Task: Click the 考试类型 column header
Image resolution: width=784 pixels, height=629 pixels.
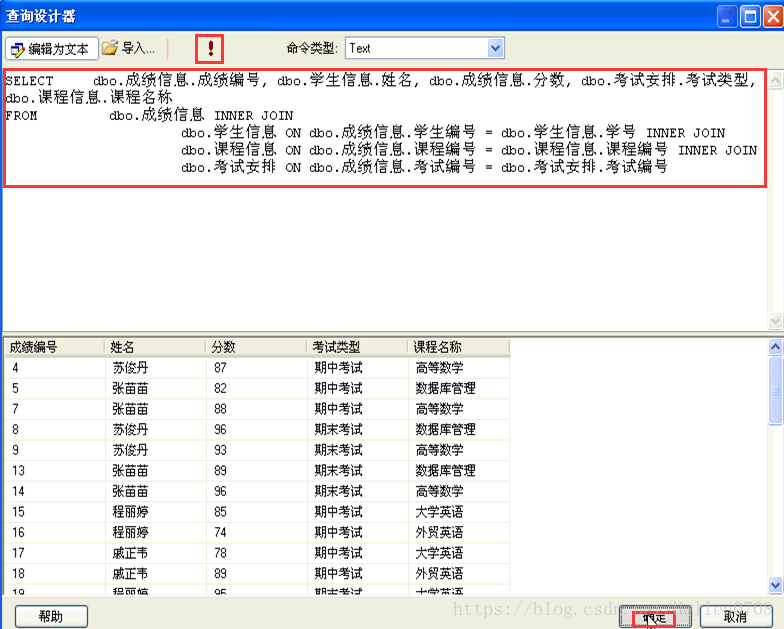Action: coord(358,347)
